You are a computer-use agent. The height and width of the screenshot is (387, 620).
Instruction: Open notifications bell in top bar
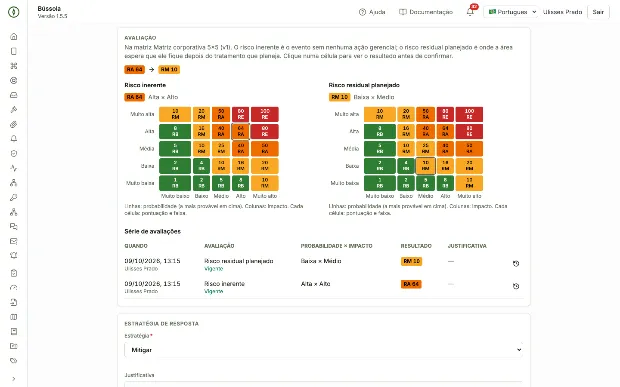click(x=470, y=12)
